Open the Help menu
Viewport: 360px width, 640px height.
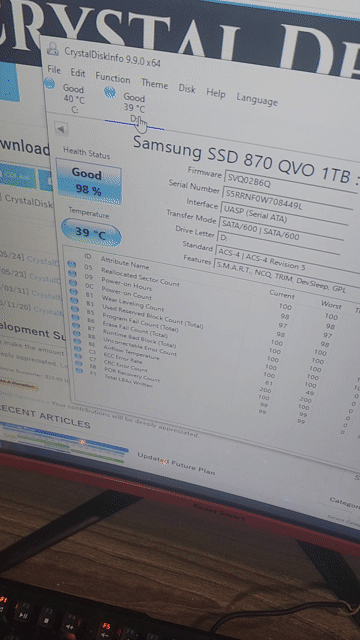click(216, 93)
